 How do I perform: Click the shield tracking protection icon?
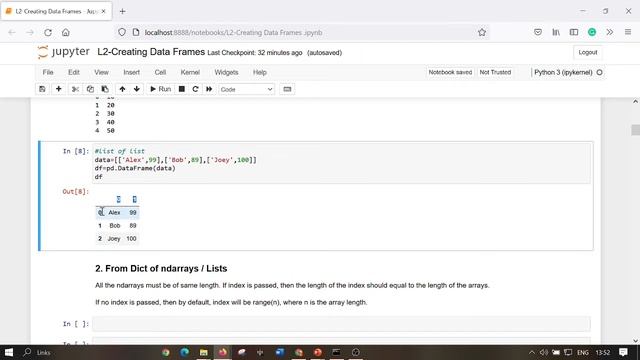click(x=122, y=32)
